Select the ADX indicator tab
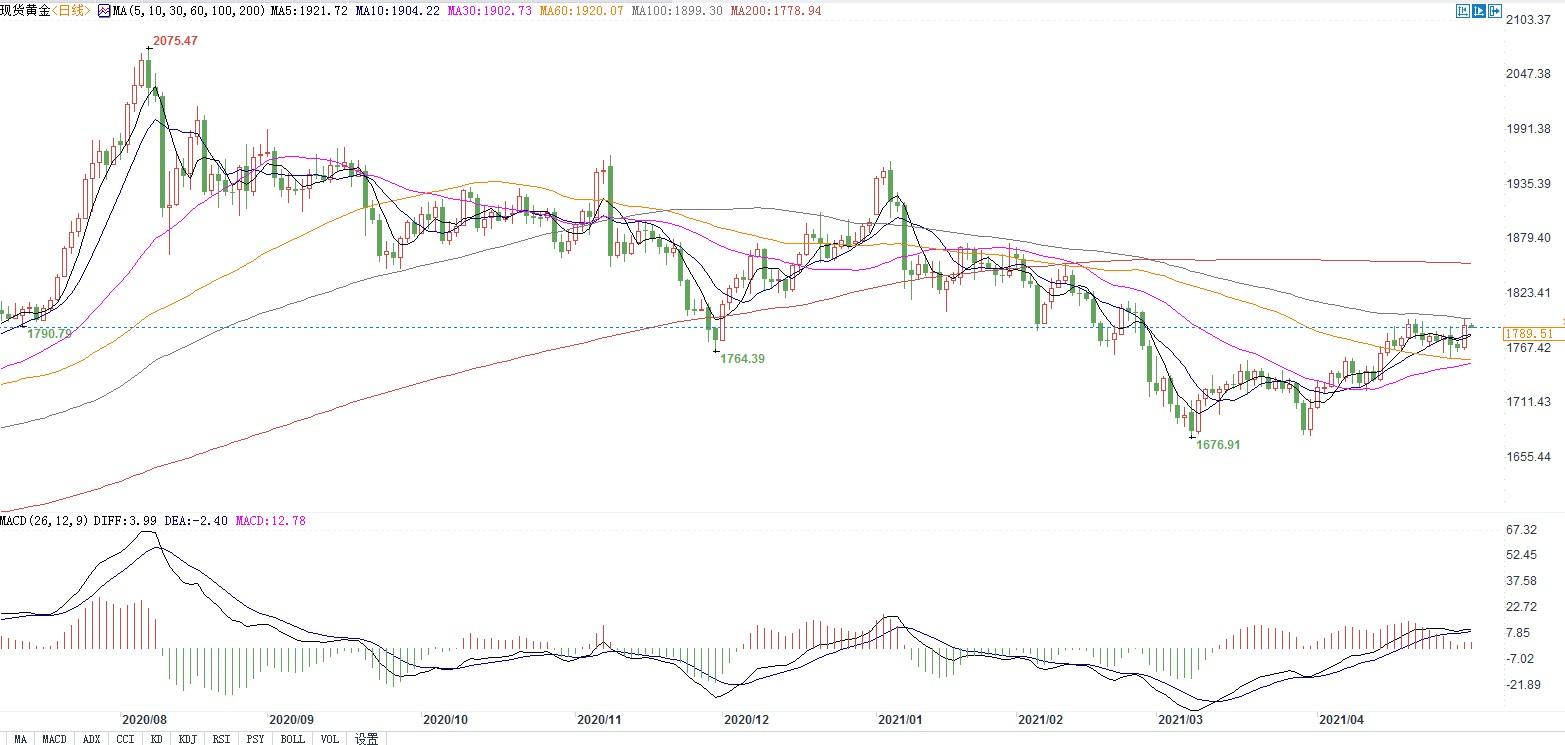The image size is (1565, 745). click(x=91, y=738)
